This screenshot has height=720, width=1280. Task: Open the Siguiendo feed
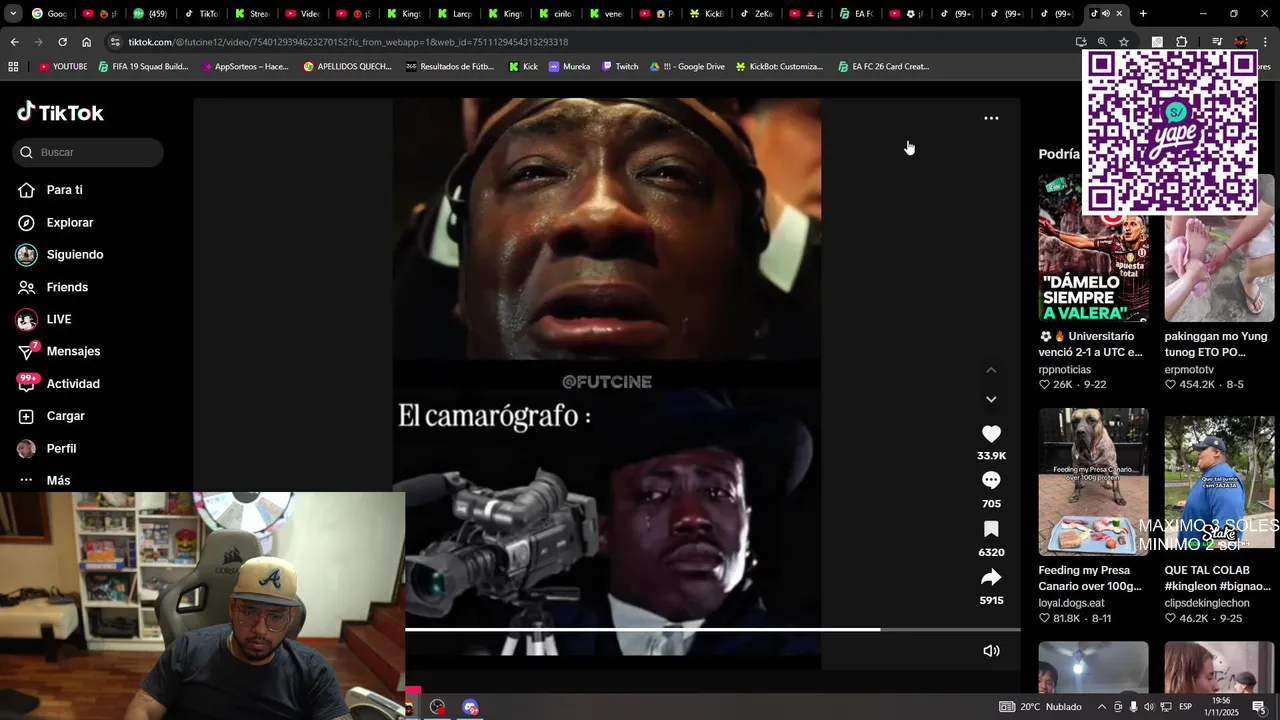pos(74,255)
